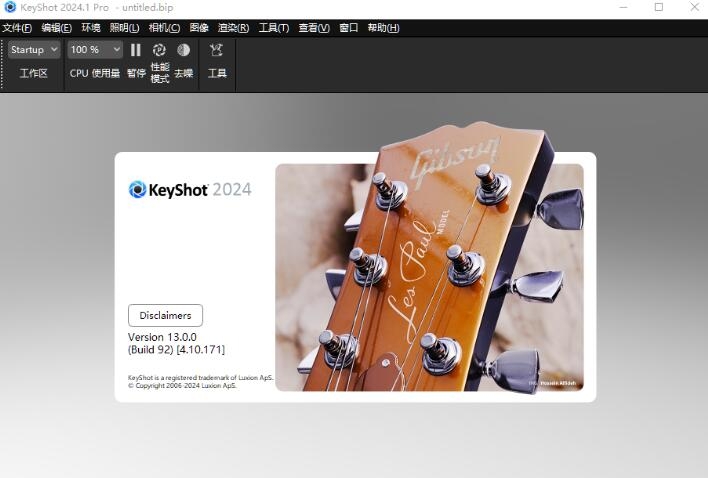Click the Disclaimers button
708x478 pixels.
[165, 315]
